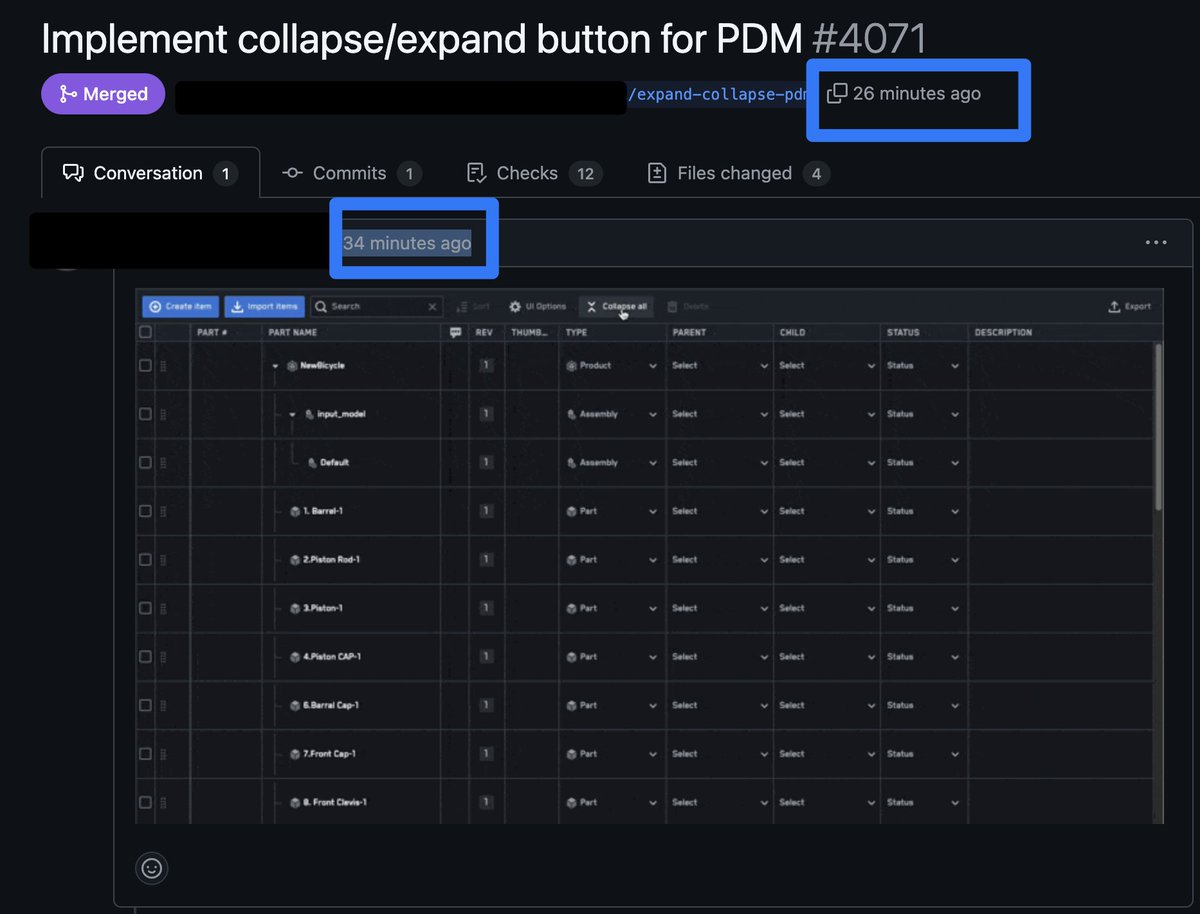The image size is (1200, 914).
Task: Click the copy branch name icon
Action: pos(837,93)
